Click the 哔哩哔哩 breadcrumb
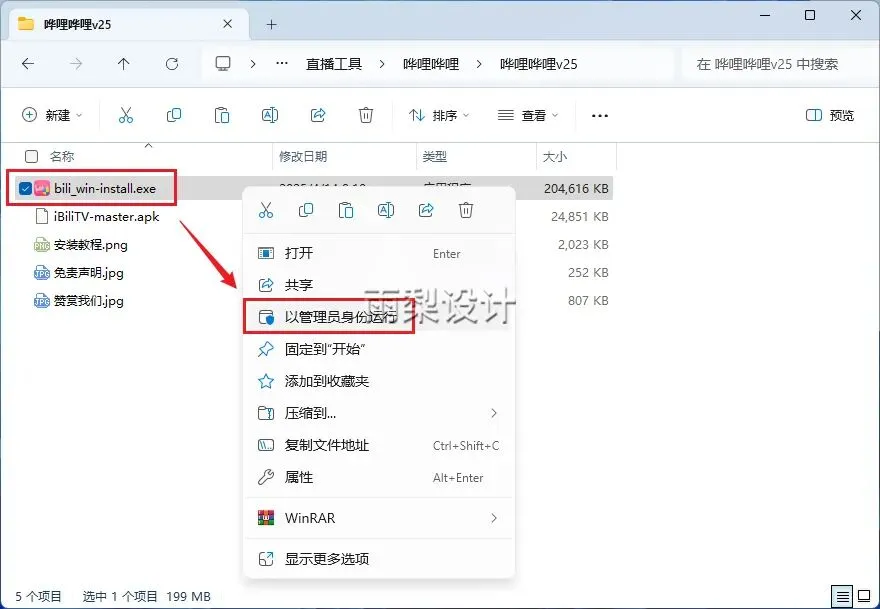Viewport: 880px width, 609px height. 431,64
